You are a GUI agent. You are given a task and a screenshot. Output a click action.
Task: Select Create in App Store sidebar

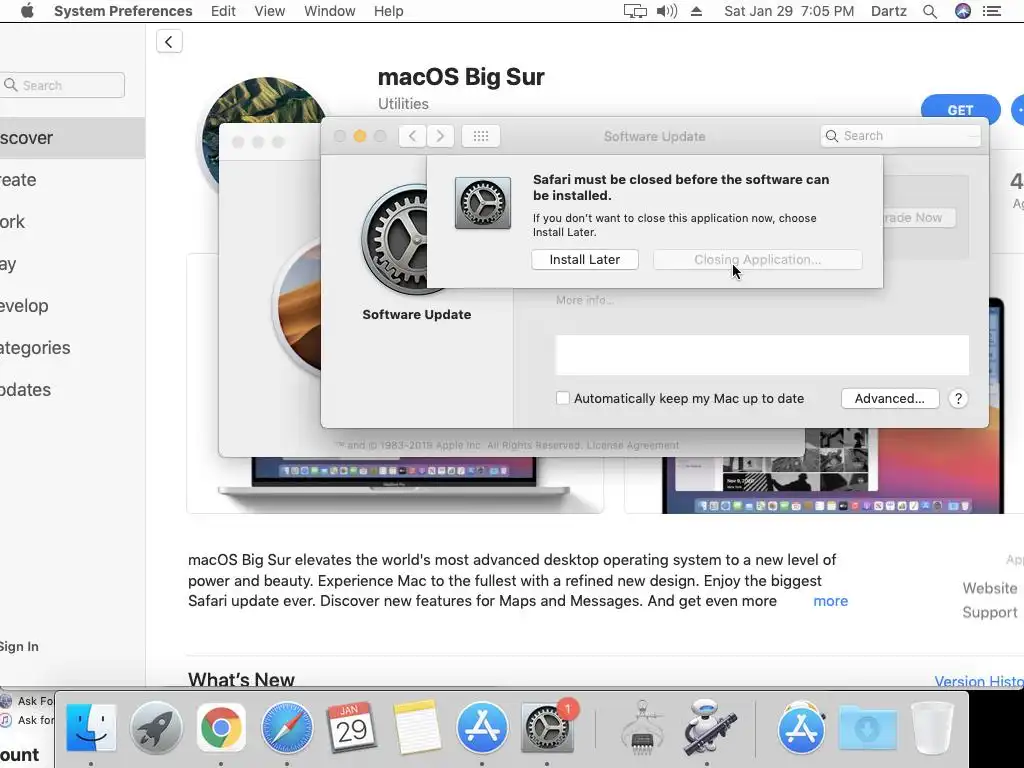tap(72, 180)
